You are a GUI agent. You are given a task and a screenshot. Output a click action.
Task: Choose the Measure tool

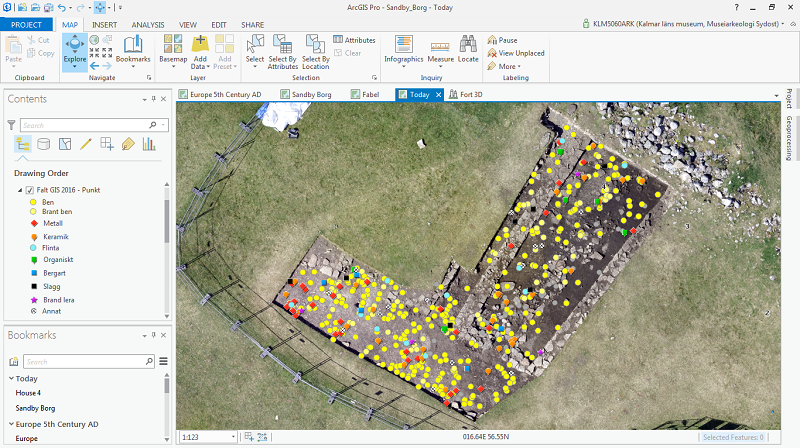pos(440,50)
